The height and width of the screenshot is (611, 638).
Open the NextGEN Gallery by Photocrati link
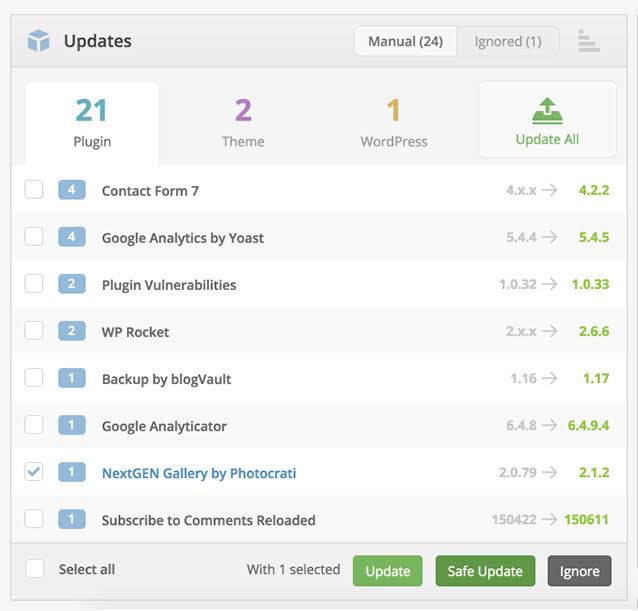click(199, 473)
